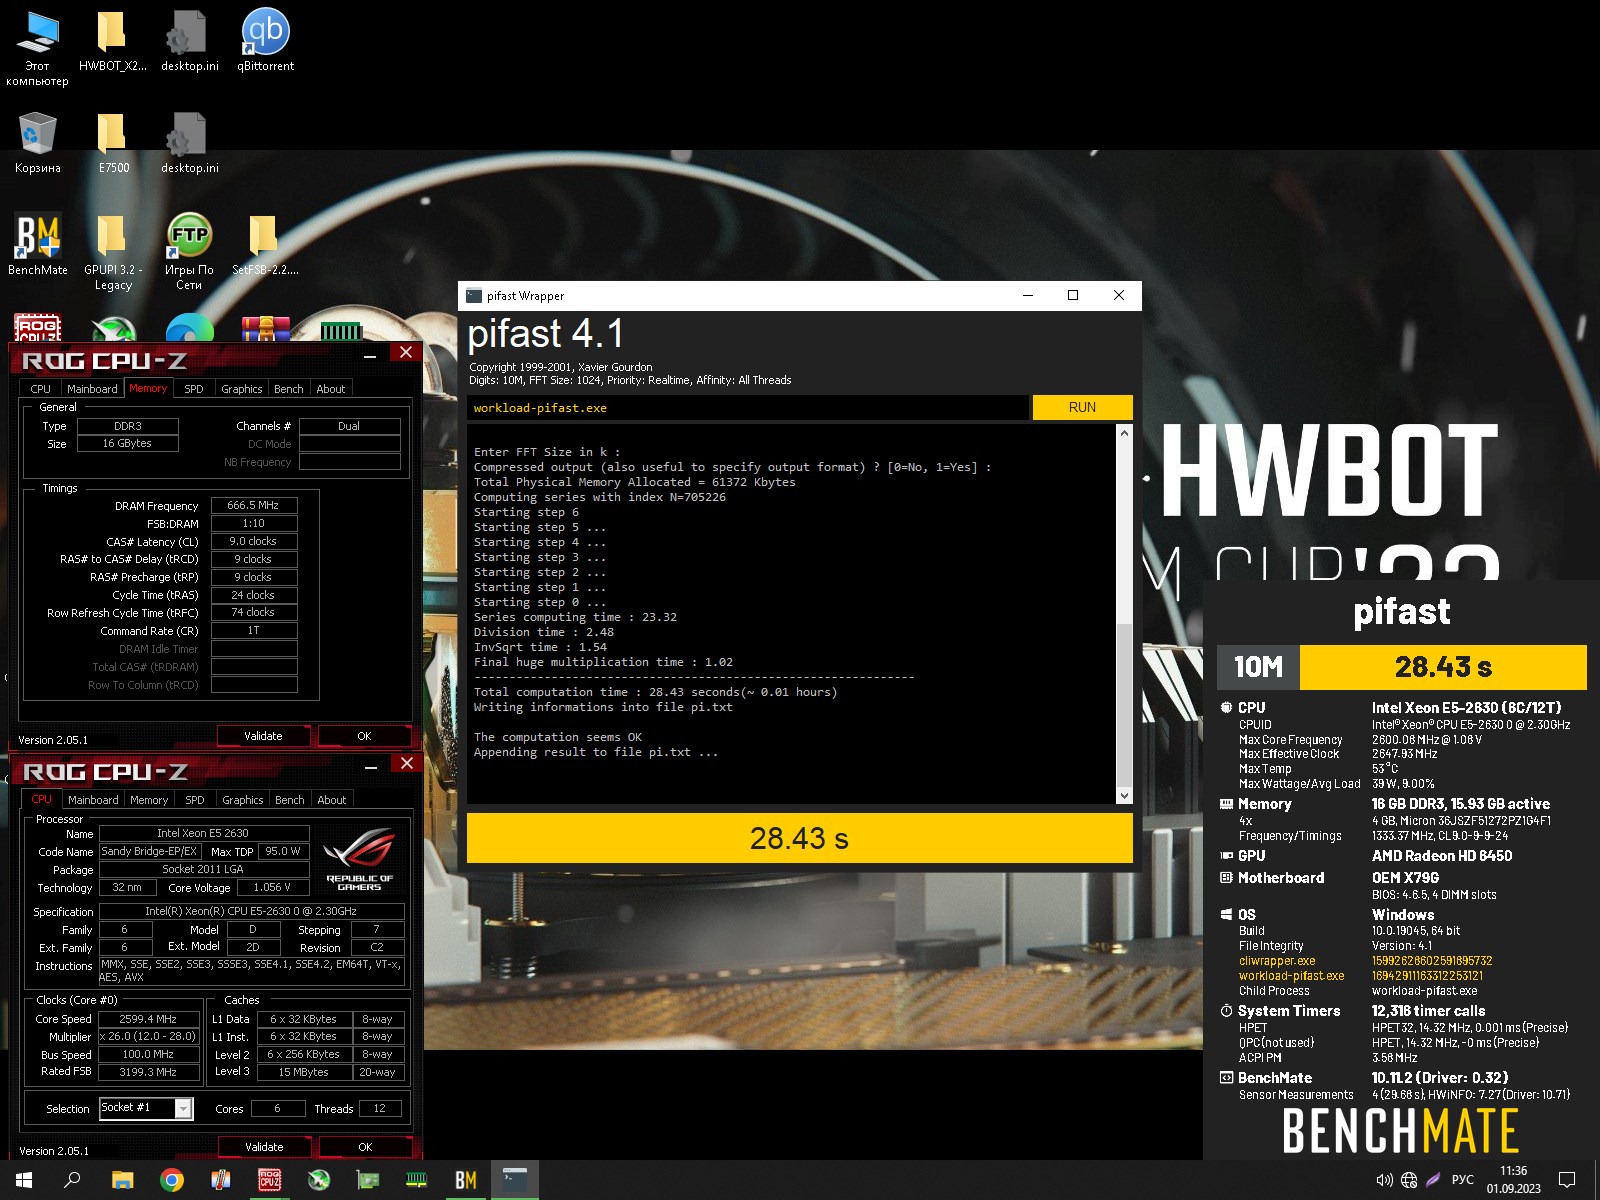Open the thermometer temperature app in taskbar
Image resolution: width=1600 pixels, height=1200 pixels.
click(x=221, y=1180)
